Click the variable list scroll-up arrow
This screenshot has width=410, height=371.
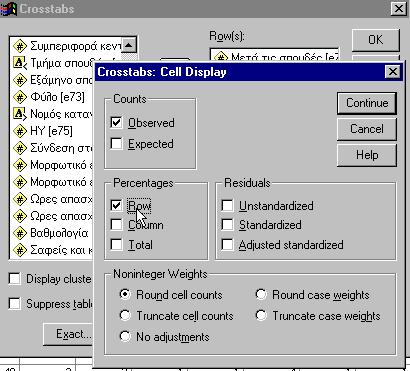[129, 45]
